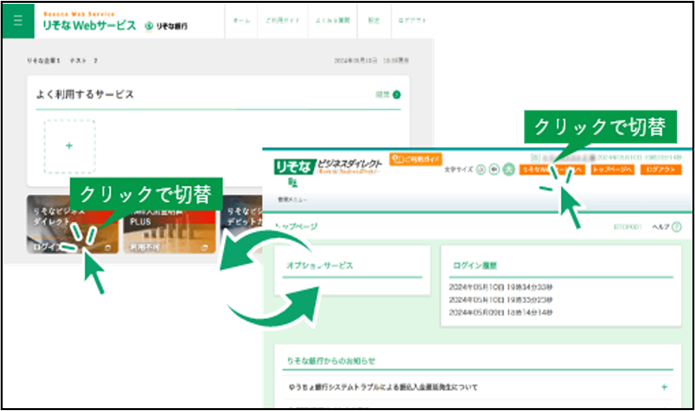The width and height of the screenshot is (695, 411).
Task: Open the りそなビジネスダイレクト service card
Action: [x=72, y=224]
